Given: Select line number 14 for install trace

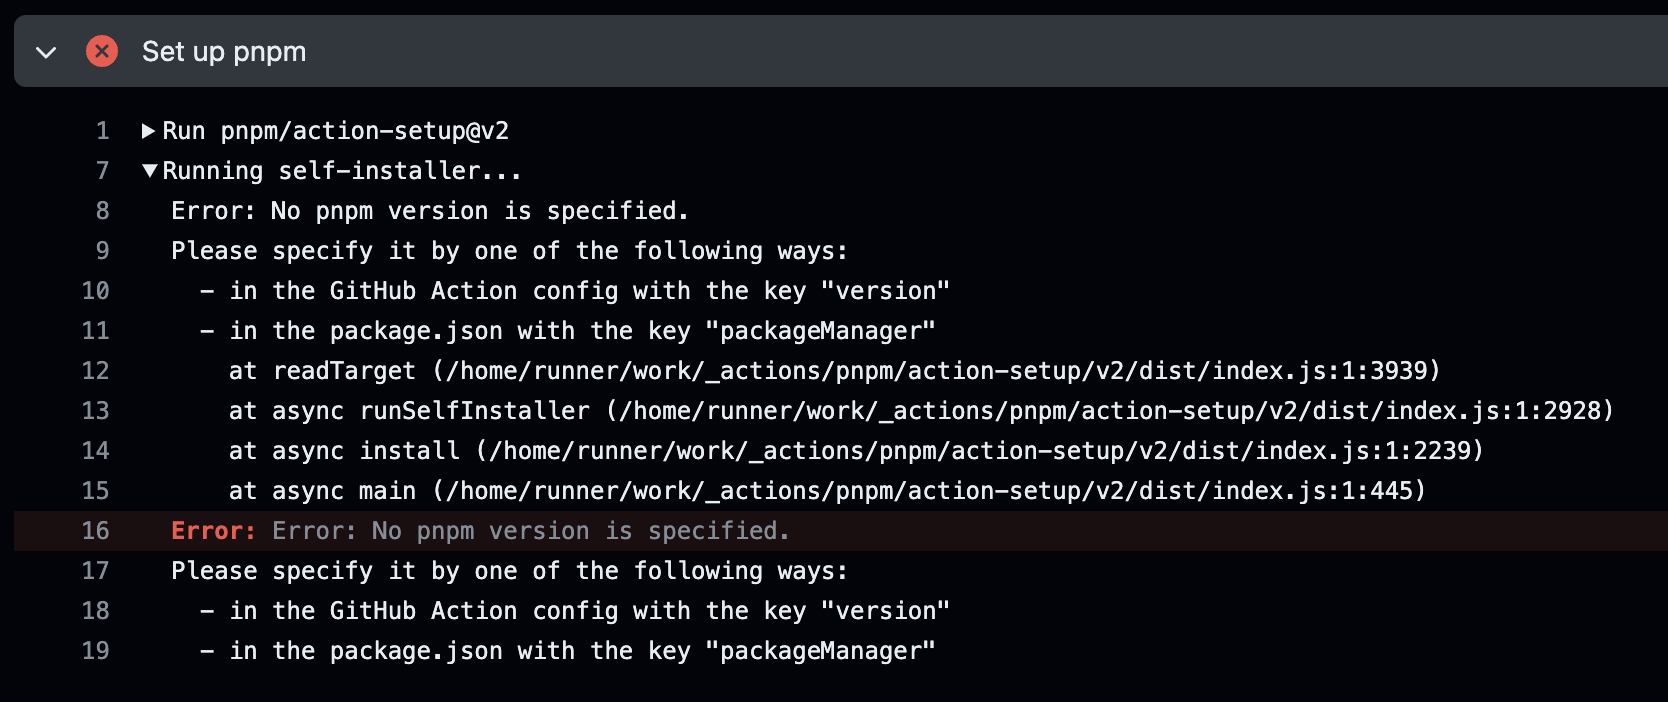Looking at the screenshot, I should (96, 451).
